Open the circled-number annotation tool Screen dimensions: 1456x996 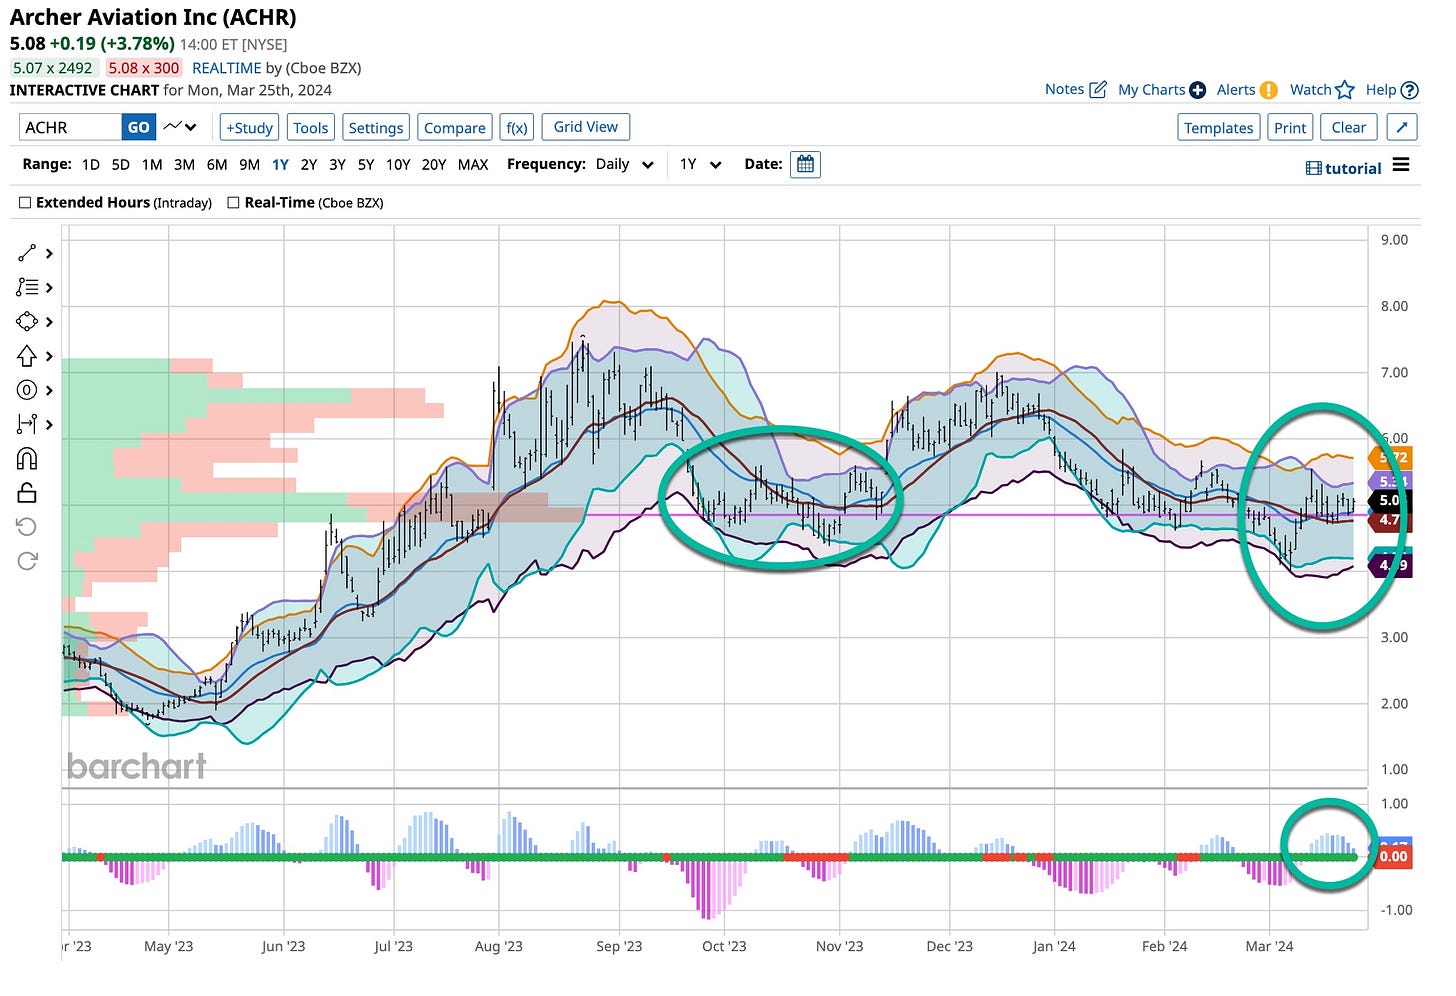pos(27,390)
